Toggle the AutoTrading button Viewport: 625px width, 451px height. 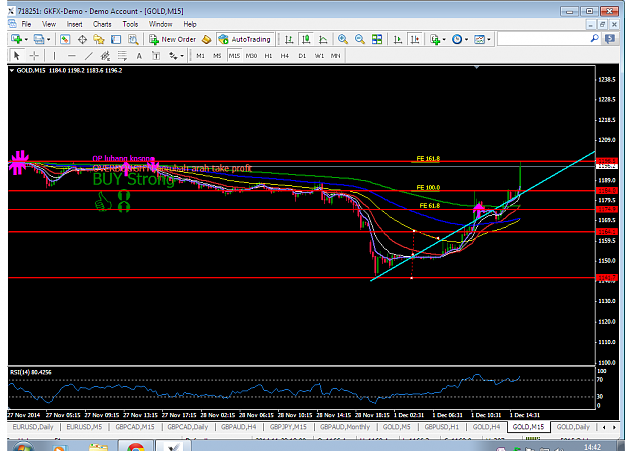tap(246, 39)
